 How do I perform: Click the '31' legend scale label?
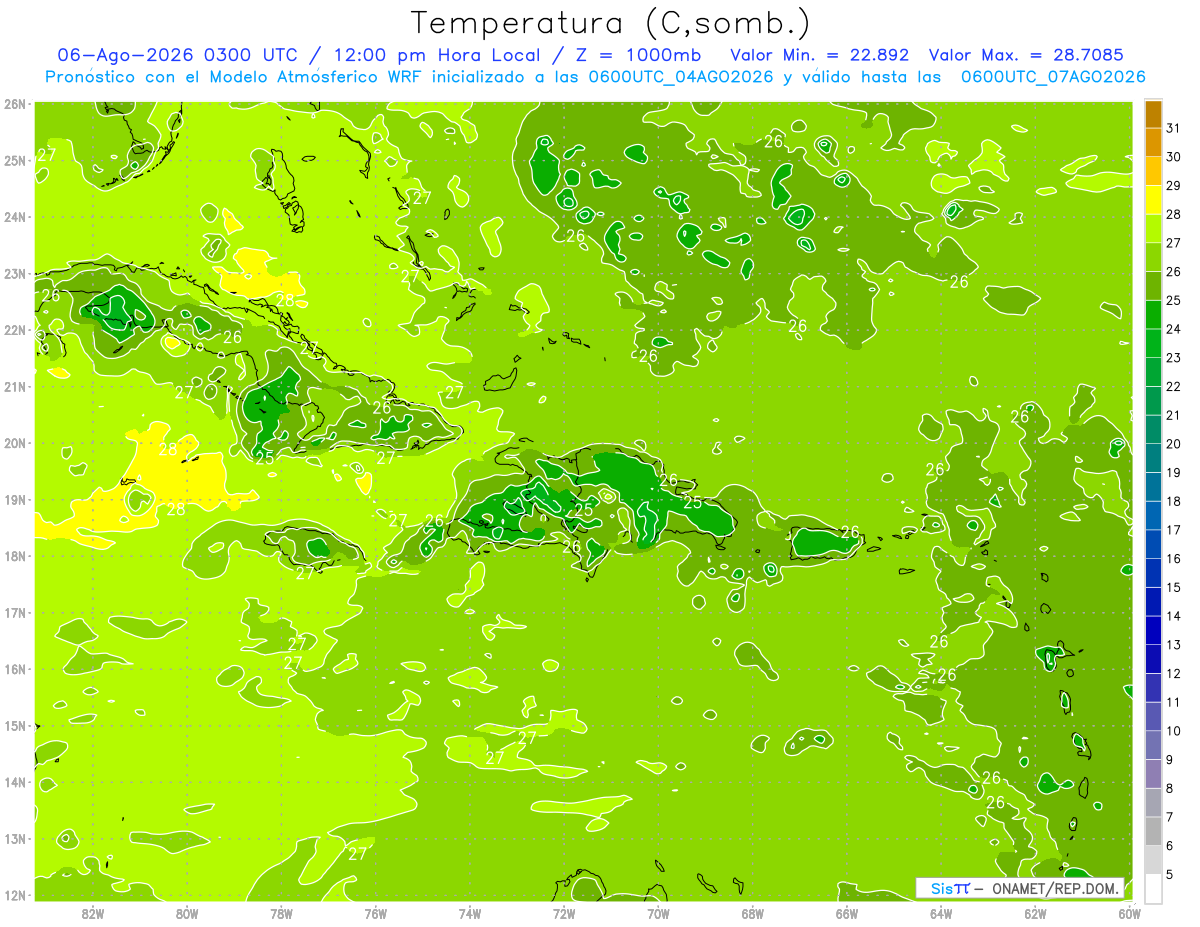[x=1173, y=128]
